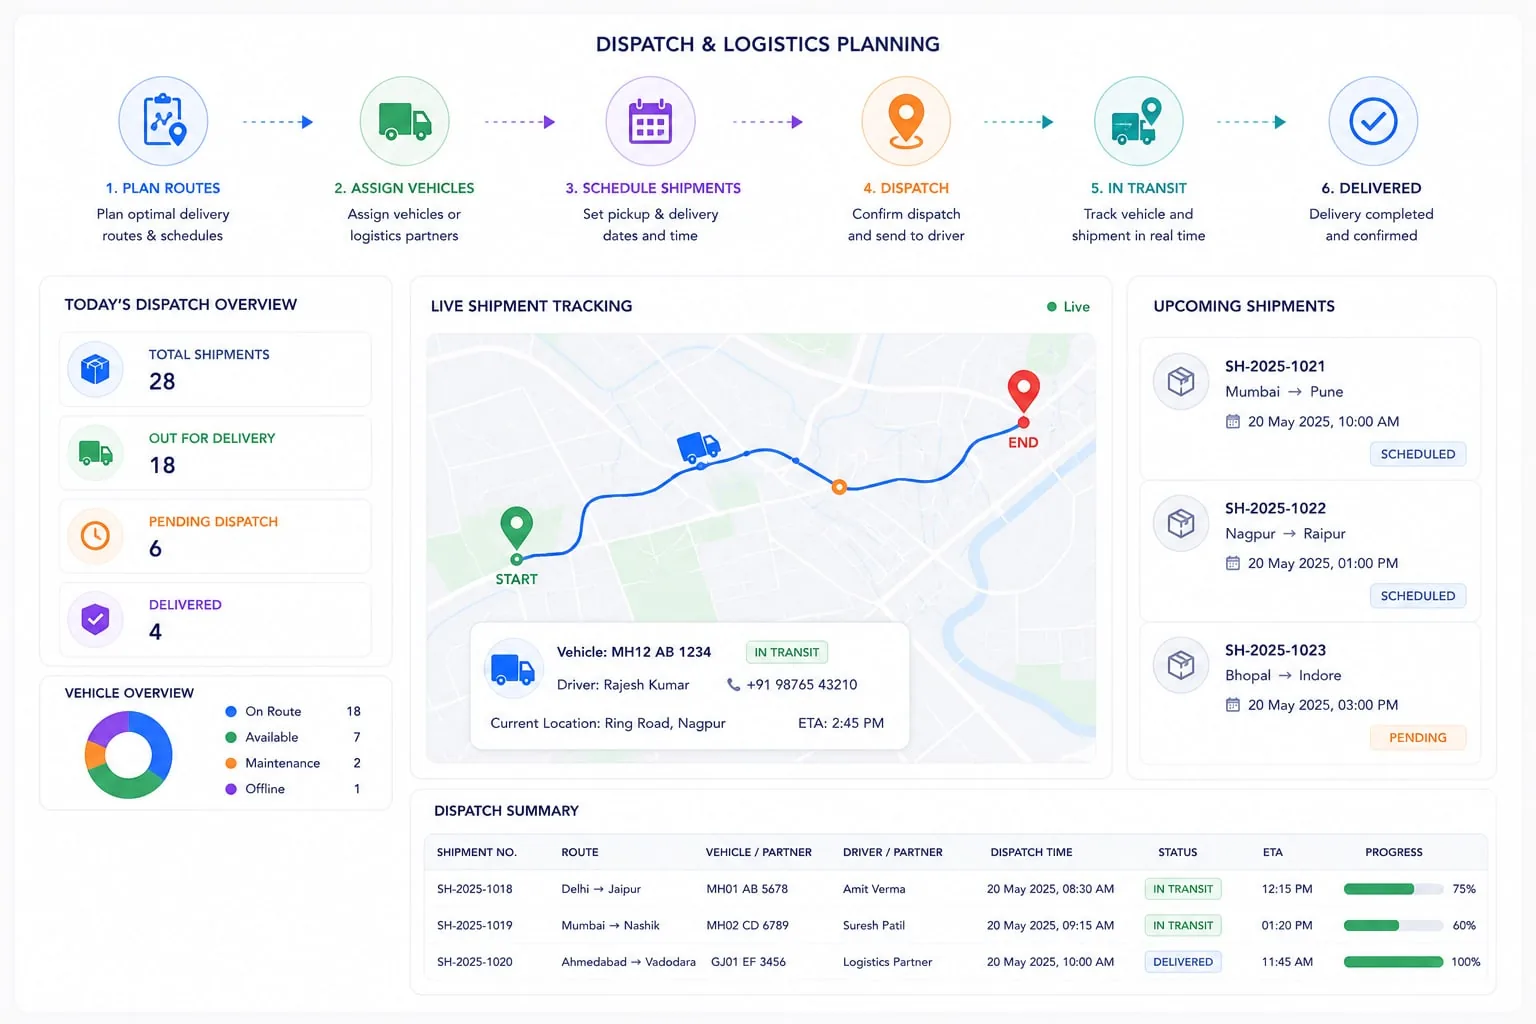Click the vehicle overview donut chart
The height and width of the screenshot is (1024, 1536).
[x=129, y=755]
